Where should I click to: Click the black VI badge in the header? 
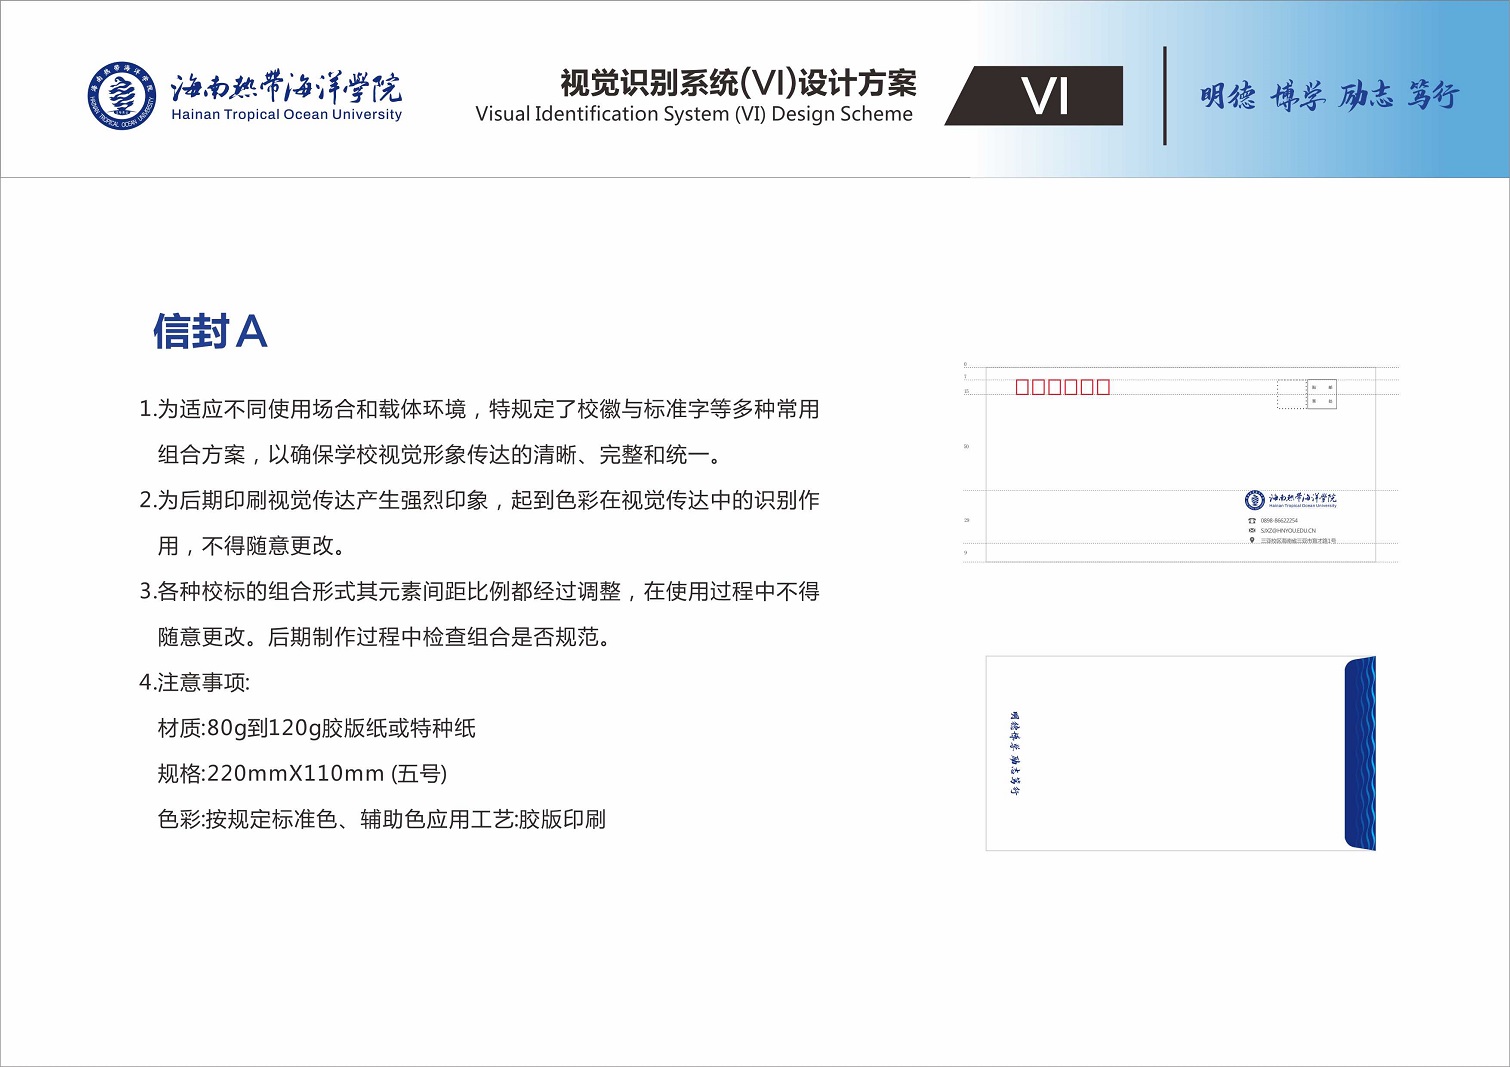1045,96
